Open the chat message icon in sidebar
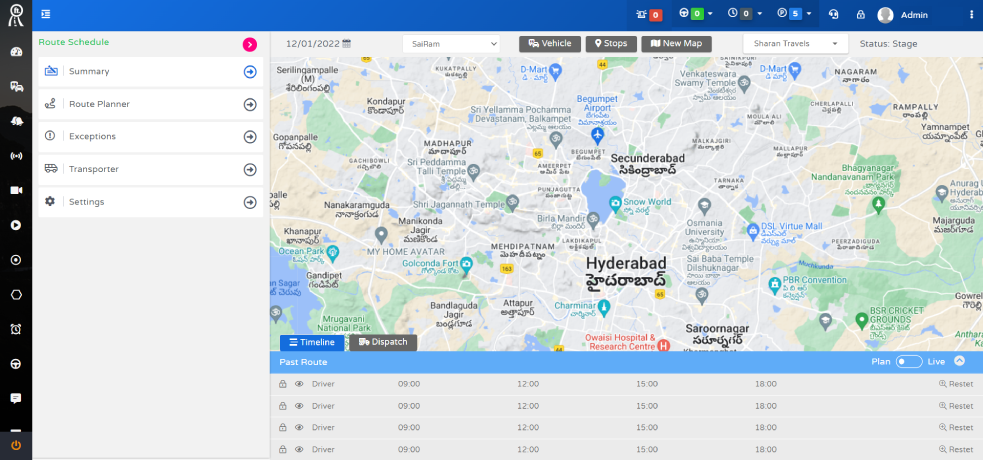 pos(16,398)
